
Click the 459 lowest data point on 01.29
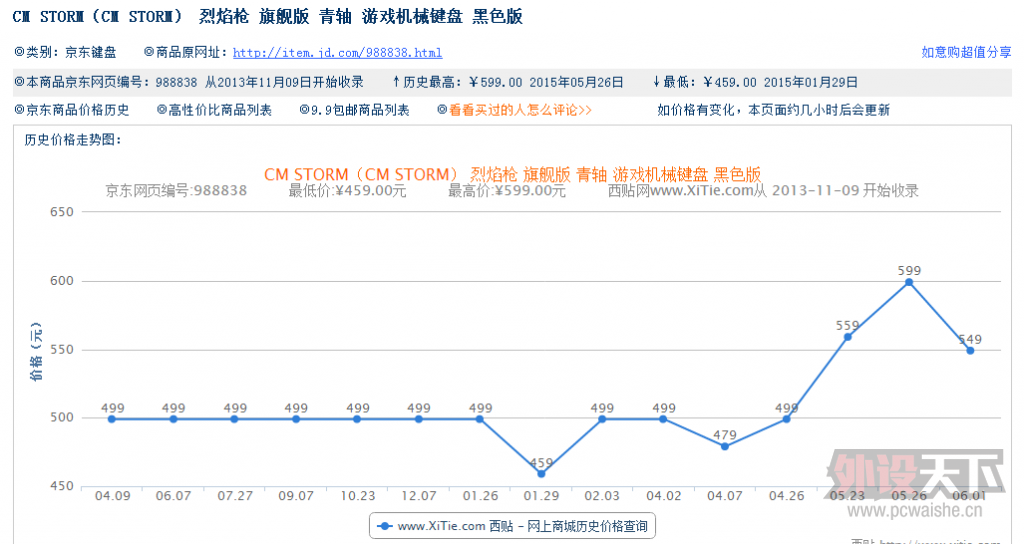(541, 473)
